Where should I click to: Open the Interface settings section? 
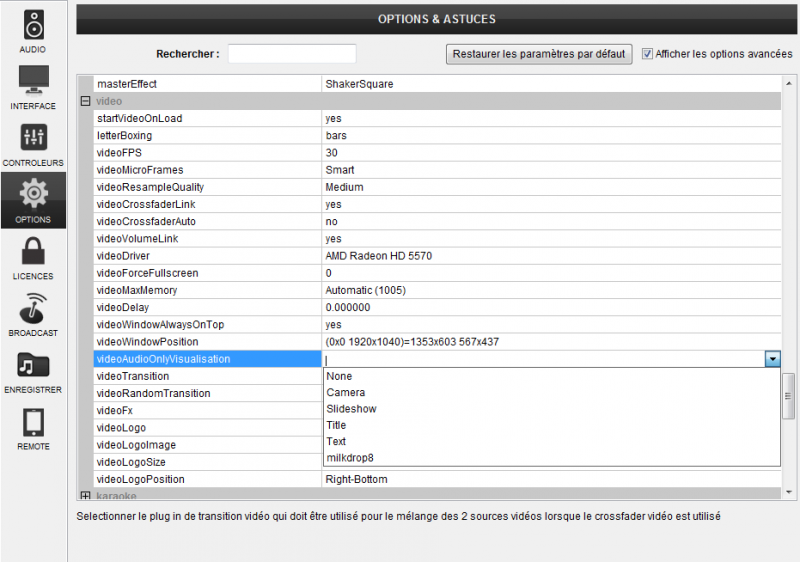coord(33,87)
